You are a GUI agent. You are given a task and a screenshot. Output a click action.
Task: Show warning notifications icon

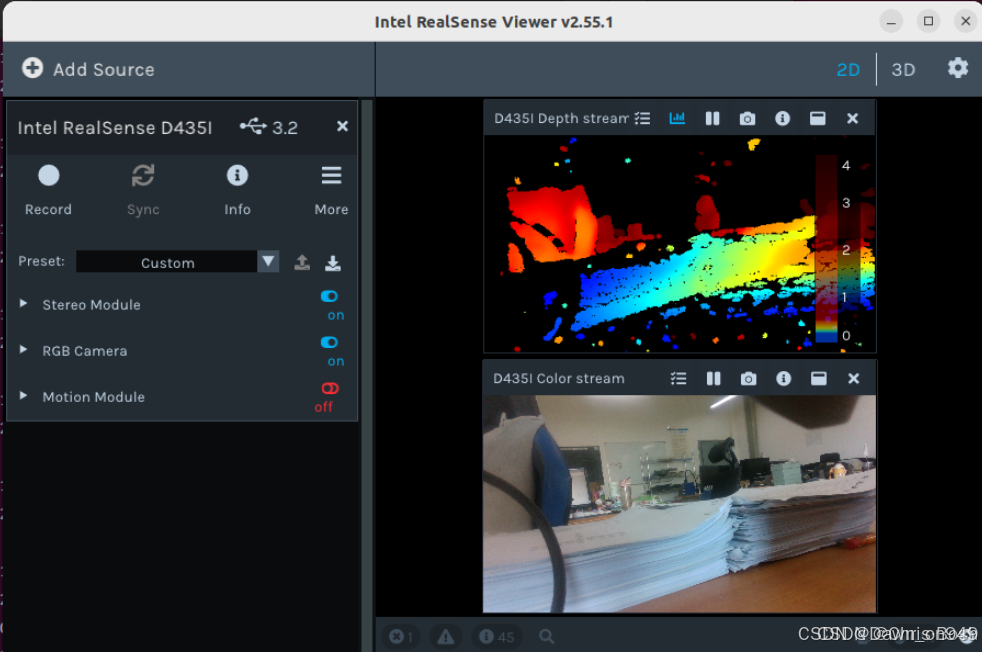click(x=445, y=637)
